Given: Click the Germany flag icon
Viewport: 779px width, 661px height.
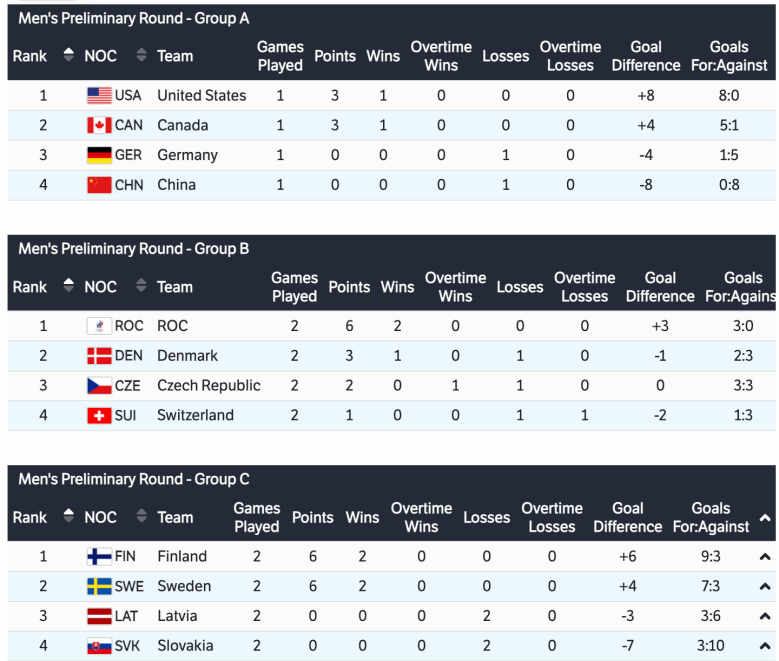Looking at the screenshot, I should click(x=99, y=155).
